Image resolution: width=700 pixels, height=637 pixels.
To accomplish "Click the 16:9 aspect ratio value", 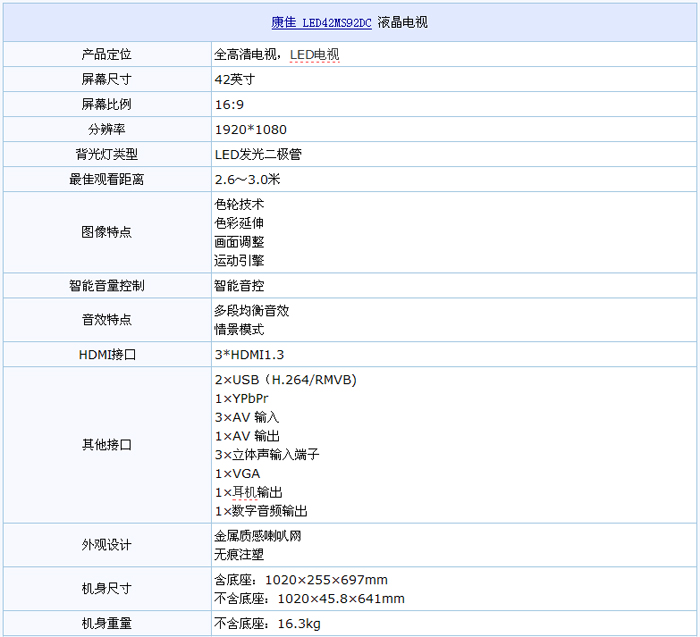I will (229, 104).
